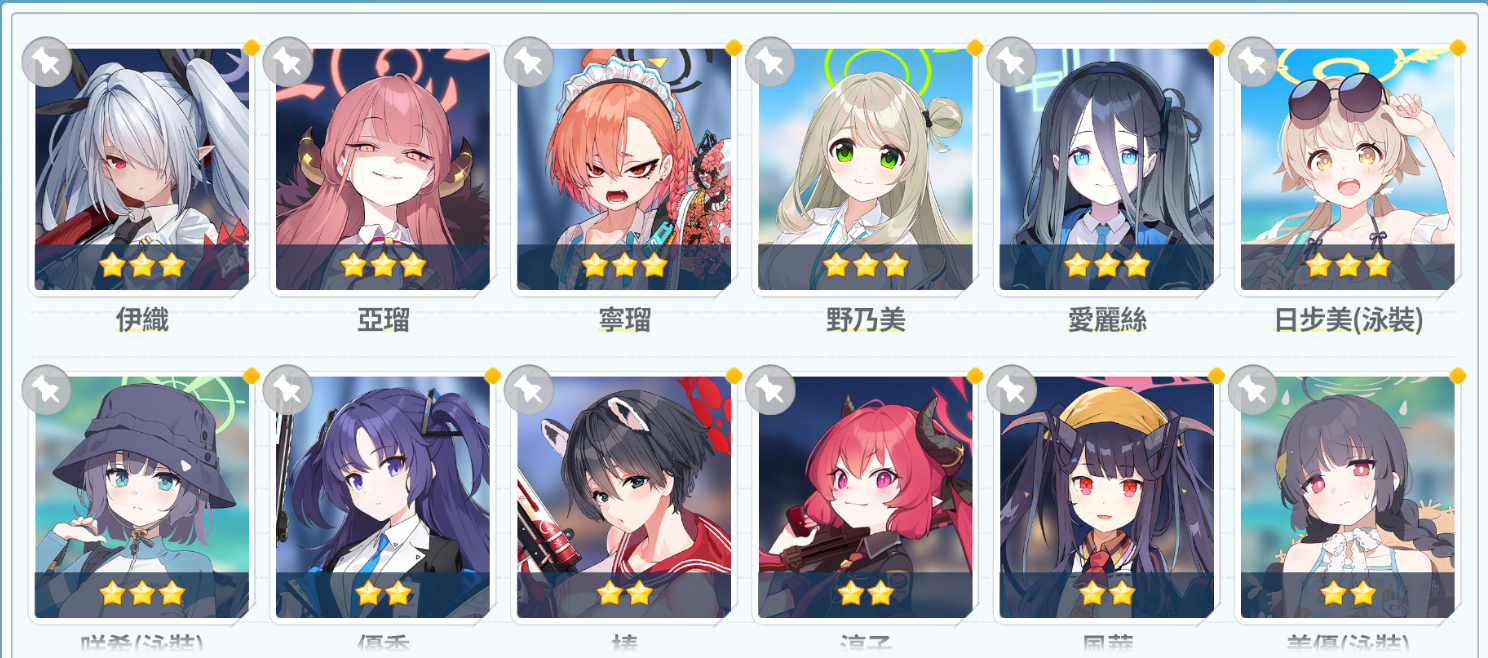This screenshot has height=658, width=1488.
Task: Click the 寧瑠 name label
Action: [x=624, y=320]
